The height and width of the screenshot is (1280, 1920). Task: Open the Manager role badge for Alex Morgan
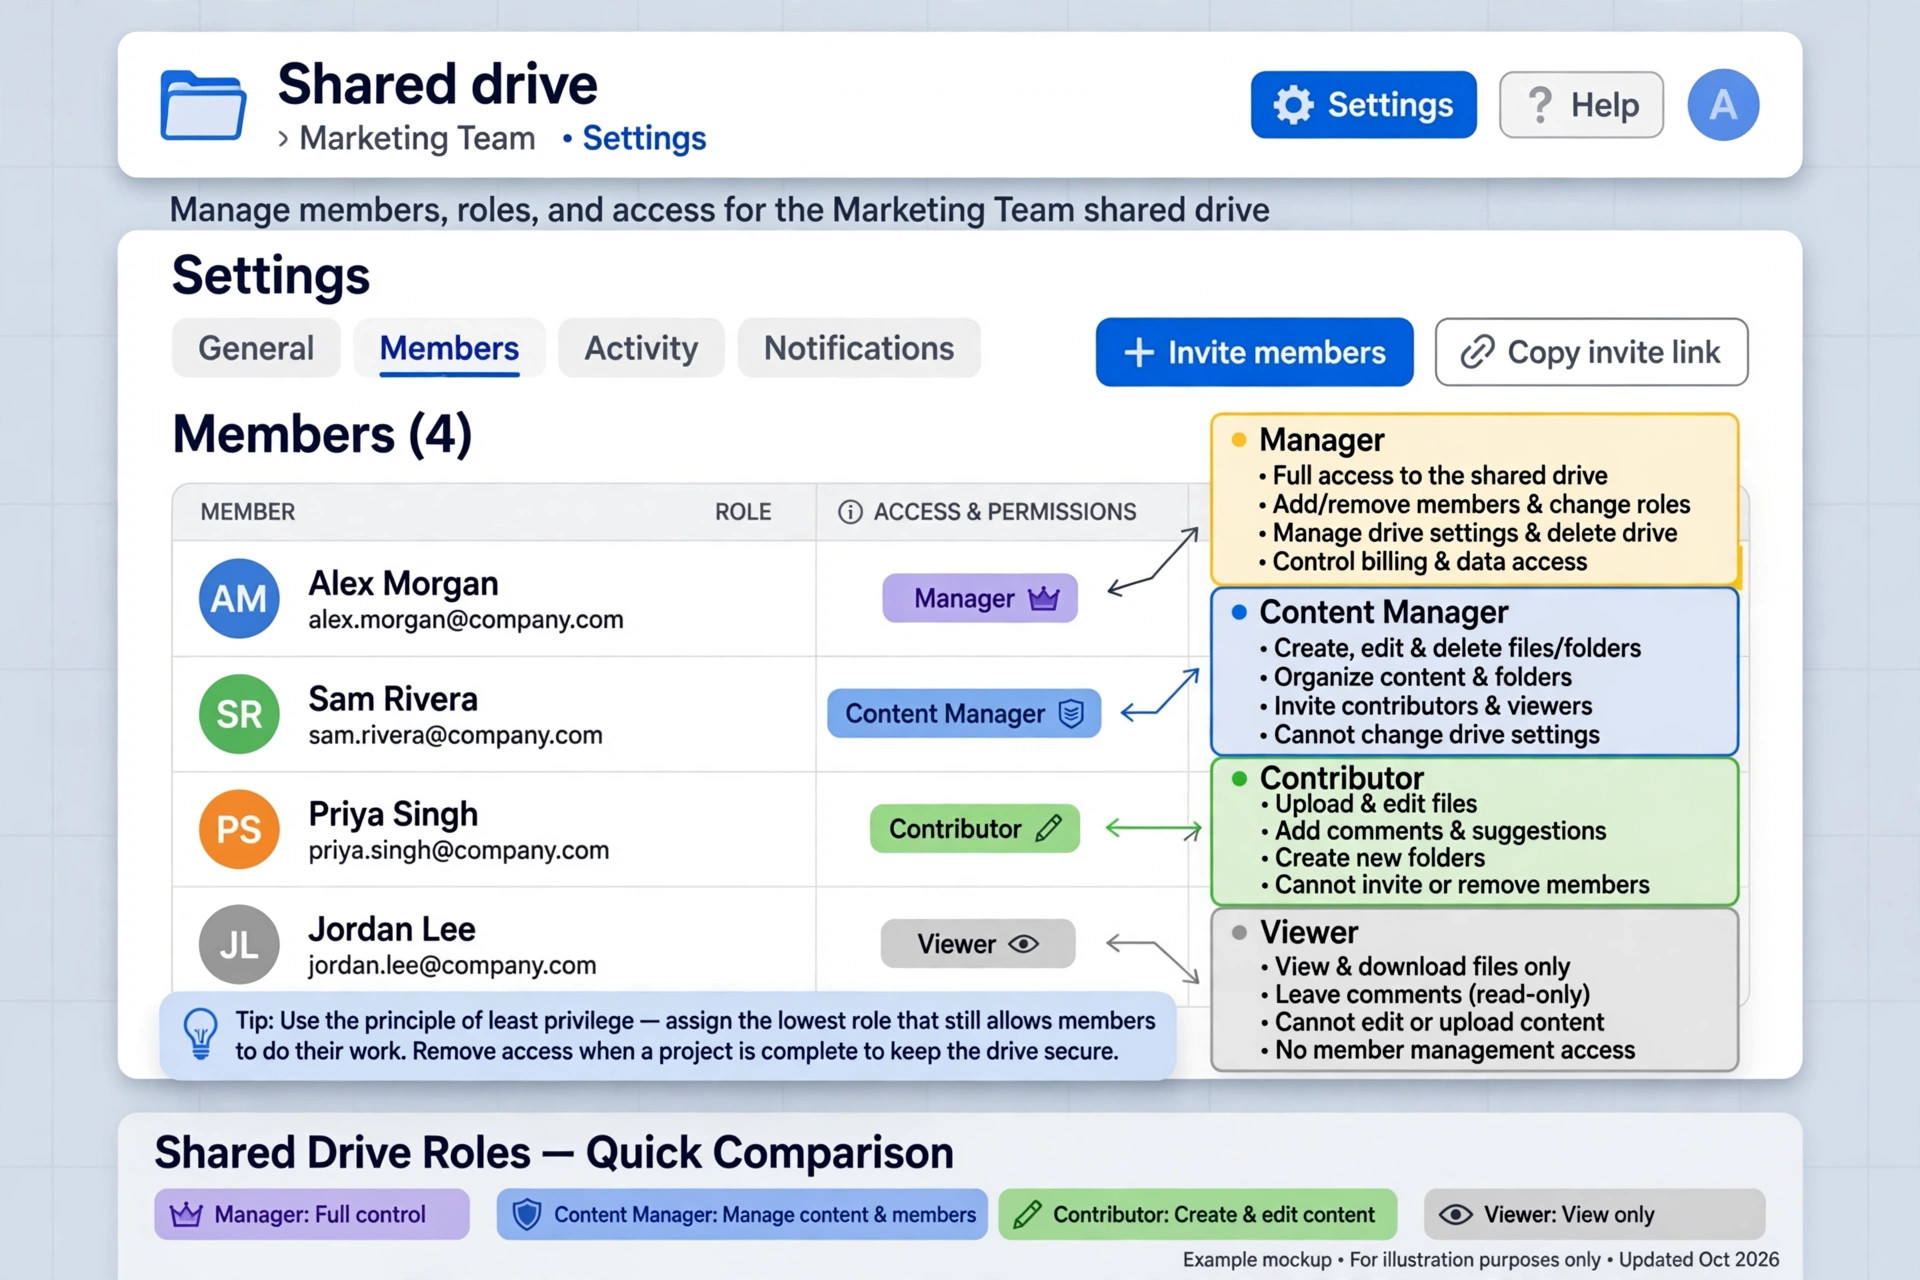tap(980, 598)
